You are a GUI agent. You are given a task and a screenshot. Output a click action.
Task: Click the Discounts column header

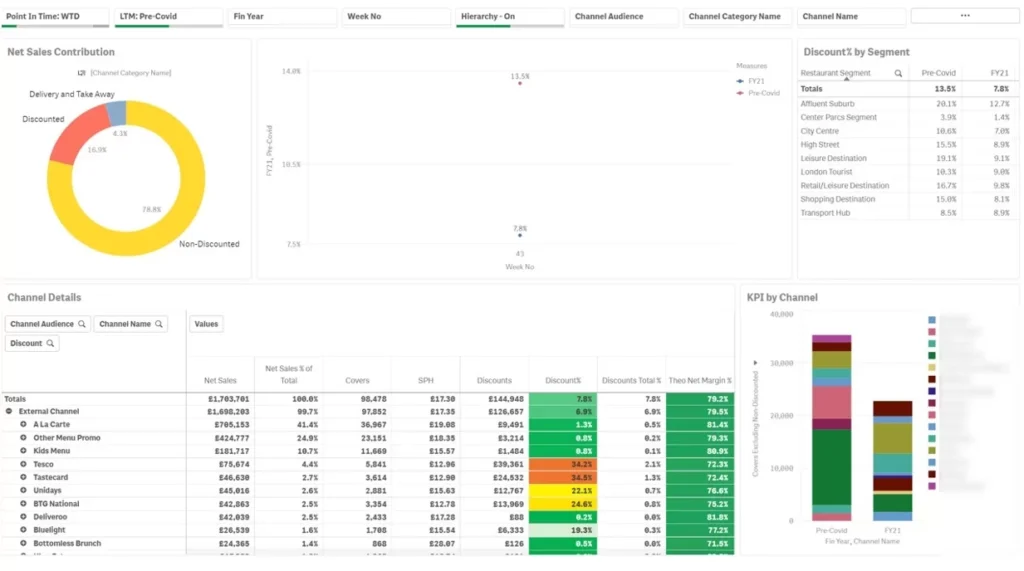(494, 380)
